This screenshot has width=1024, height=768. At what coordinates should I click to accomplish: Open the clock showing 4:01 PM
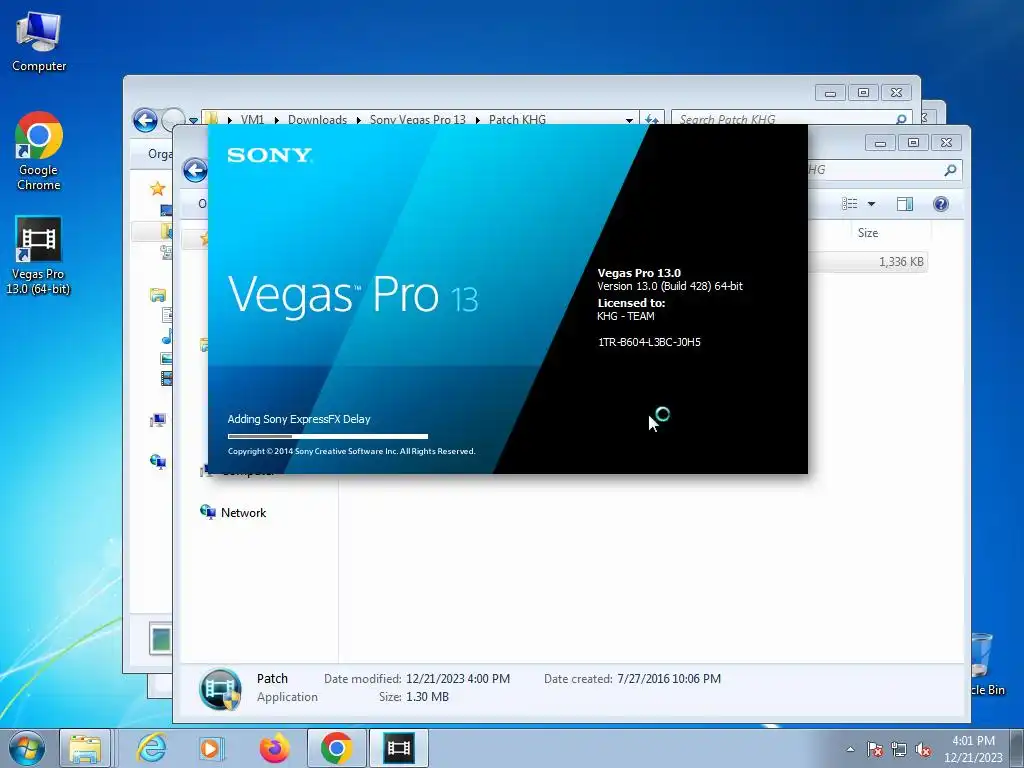click(973, 749)
